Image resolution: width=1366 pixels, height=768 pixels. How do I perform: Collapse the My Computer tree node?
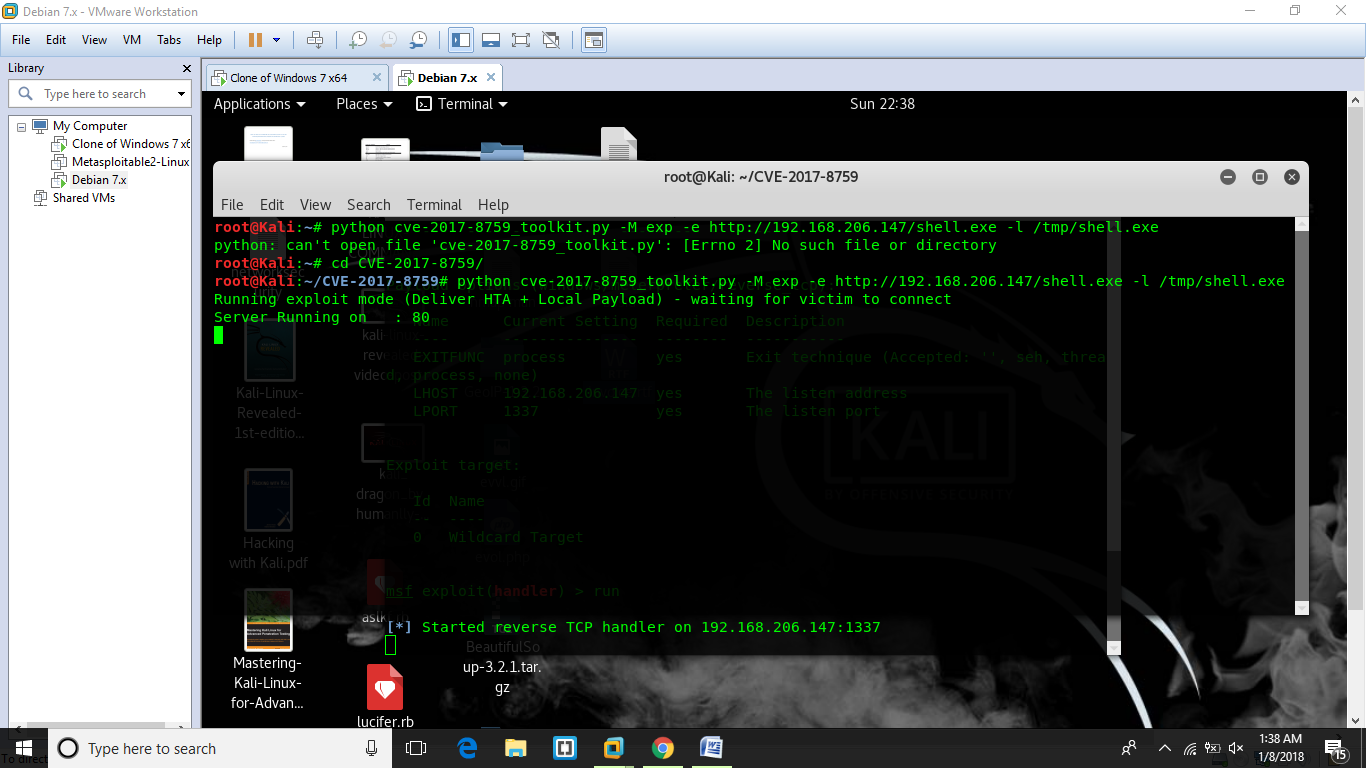coord(21,127)
